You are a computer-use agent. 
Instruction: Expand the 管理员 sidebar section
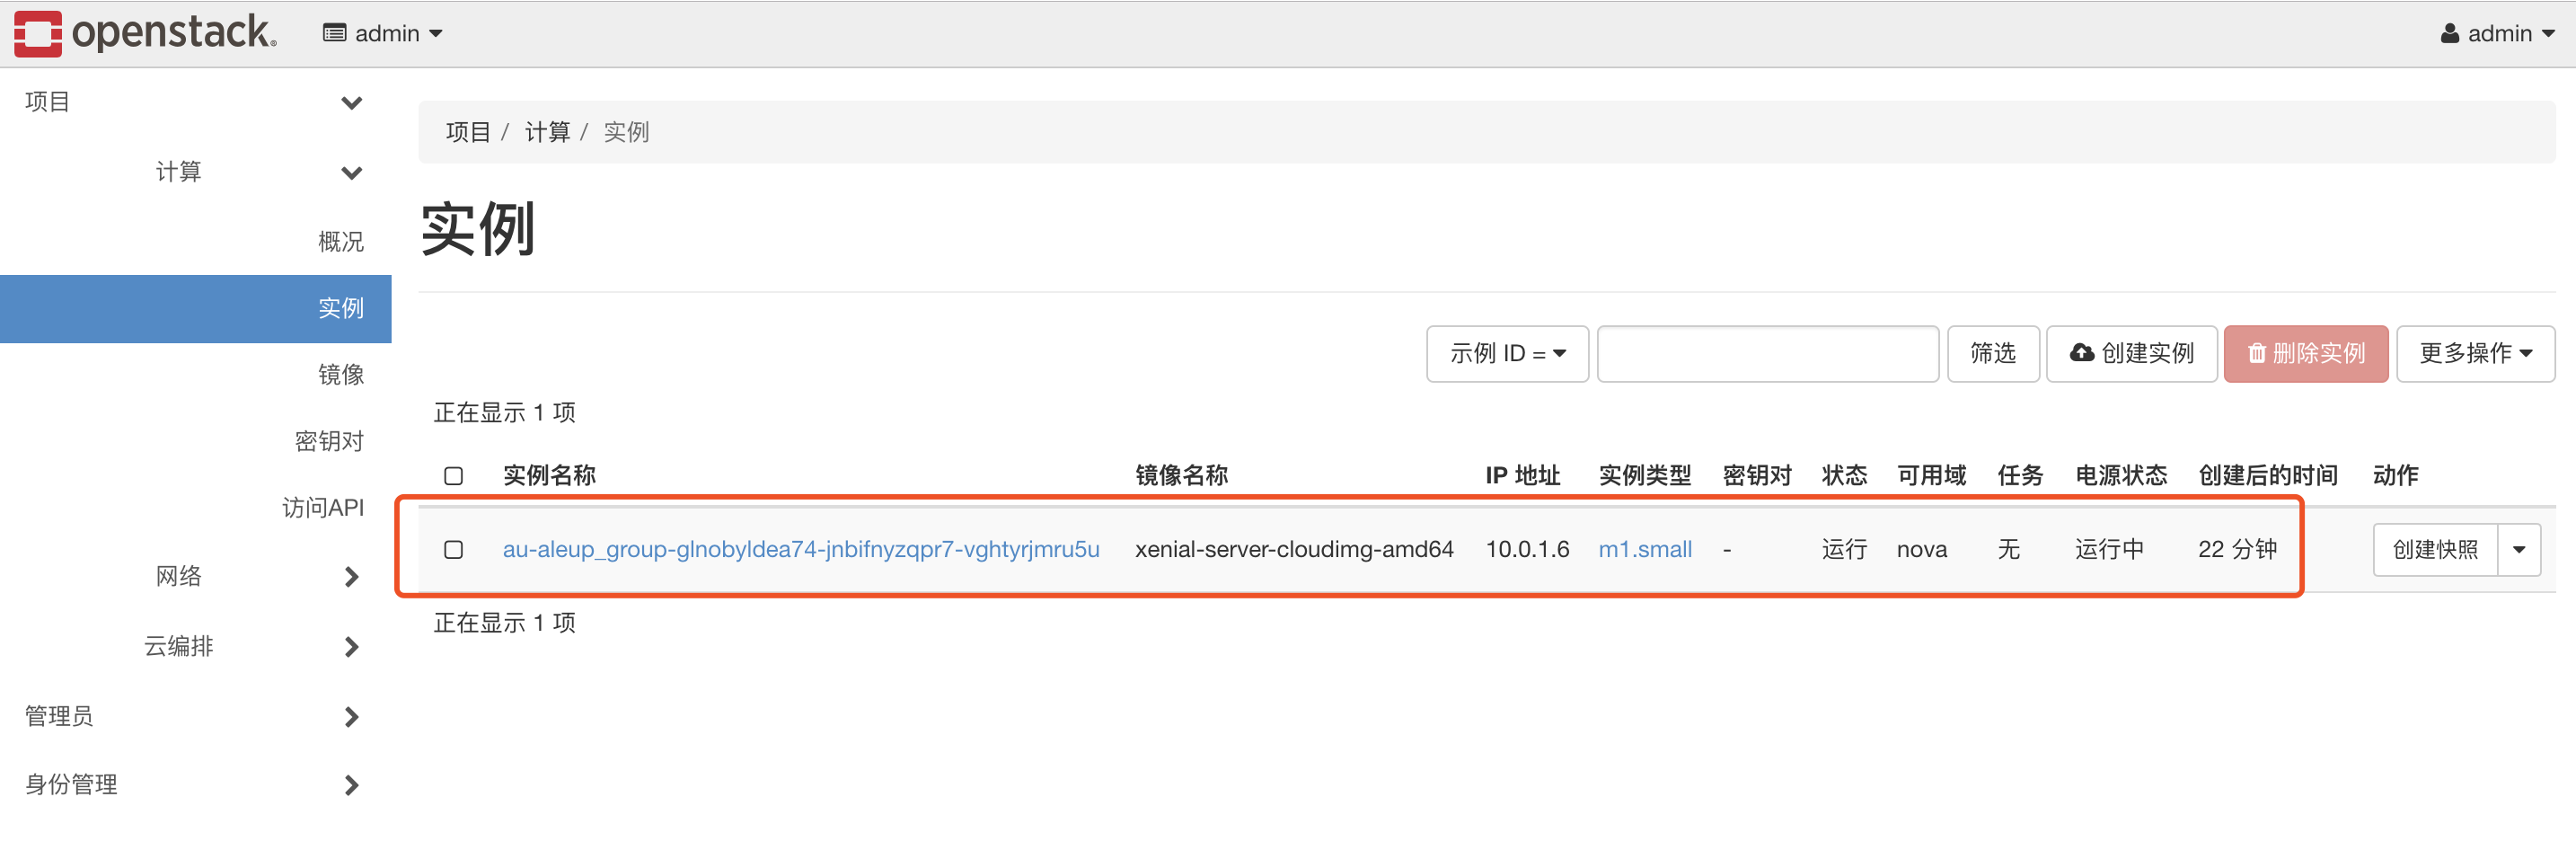[351, 717]
